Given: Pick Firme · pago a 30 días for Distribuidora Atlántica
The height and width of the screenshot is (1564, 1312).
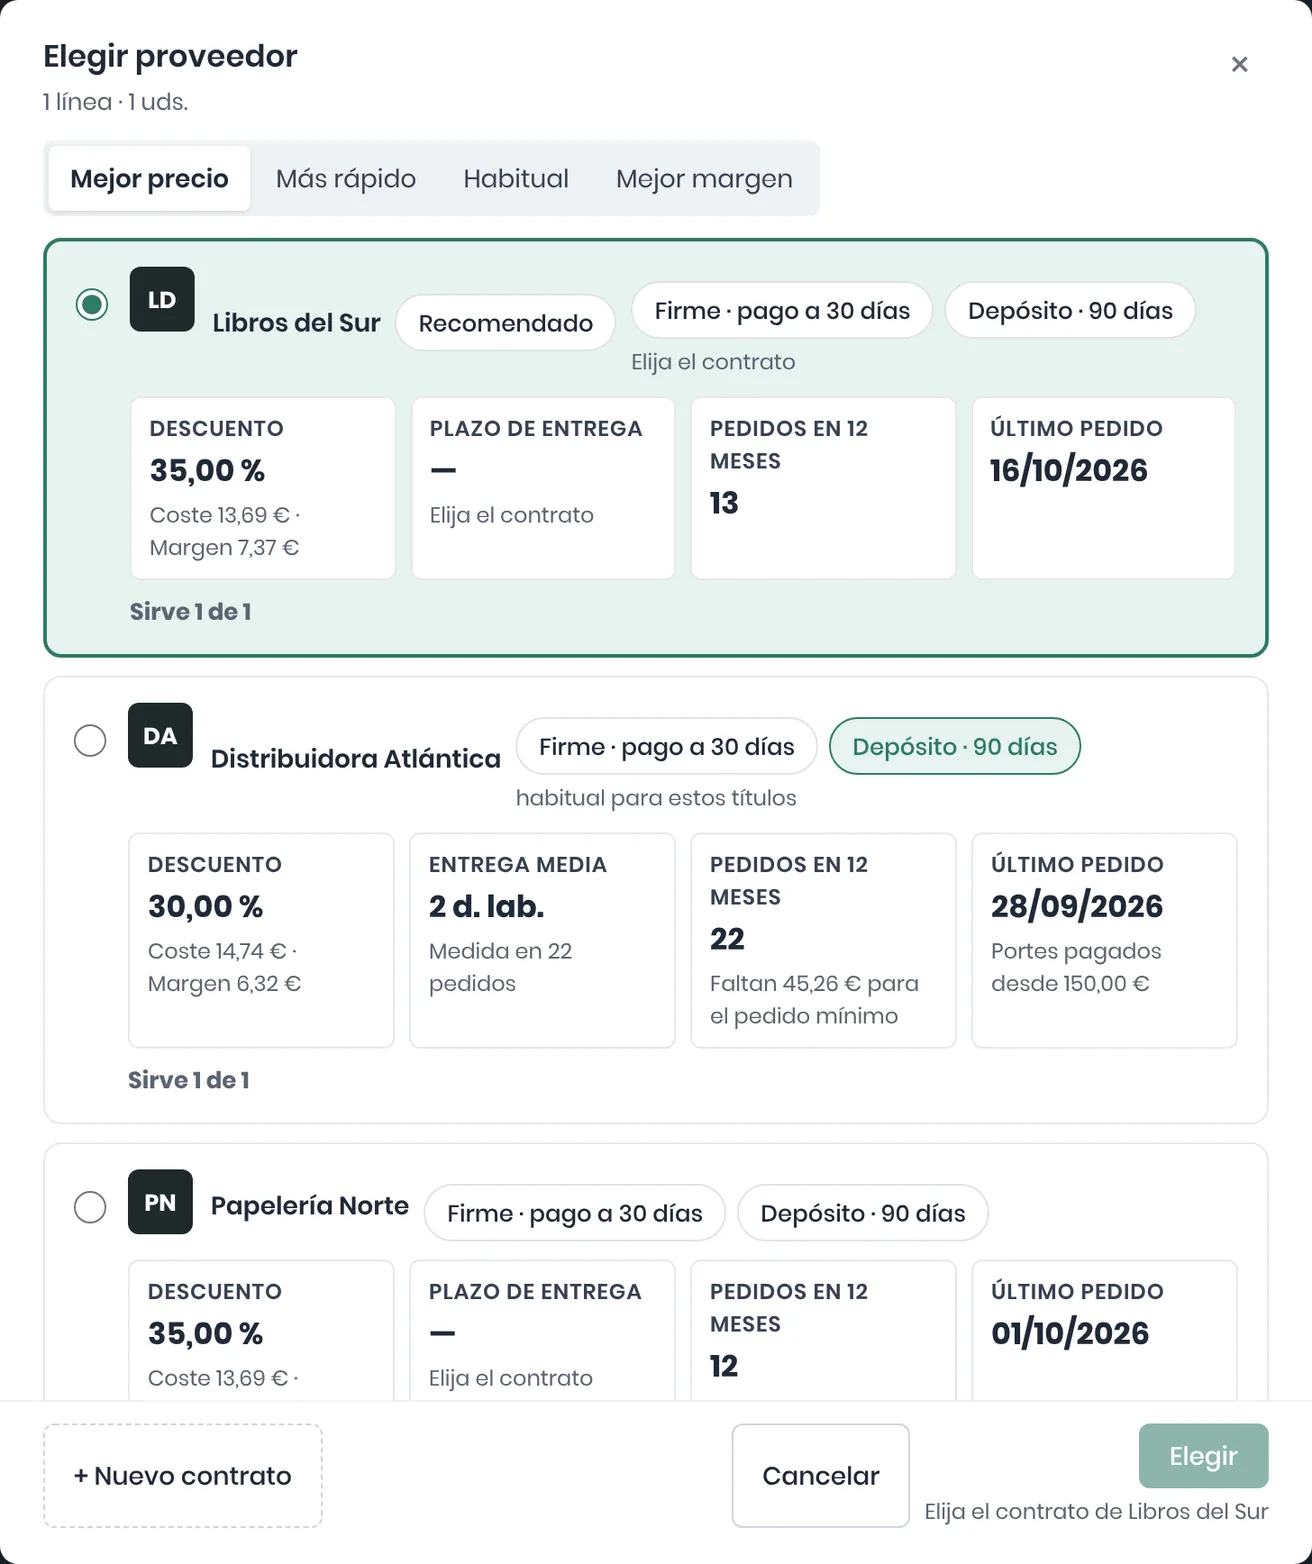Looking at the screenshot, I should 667,747.
